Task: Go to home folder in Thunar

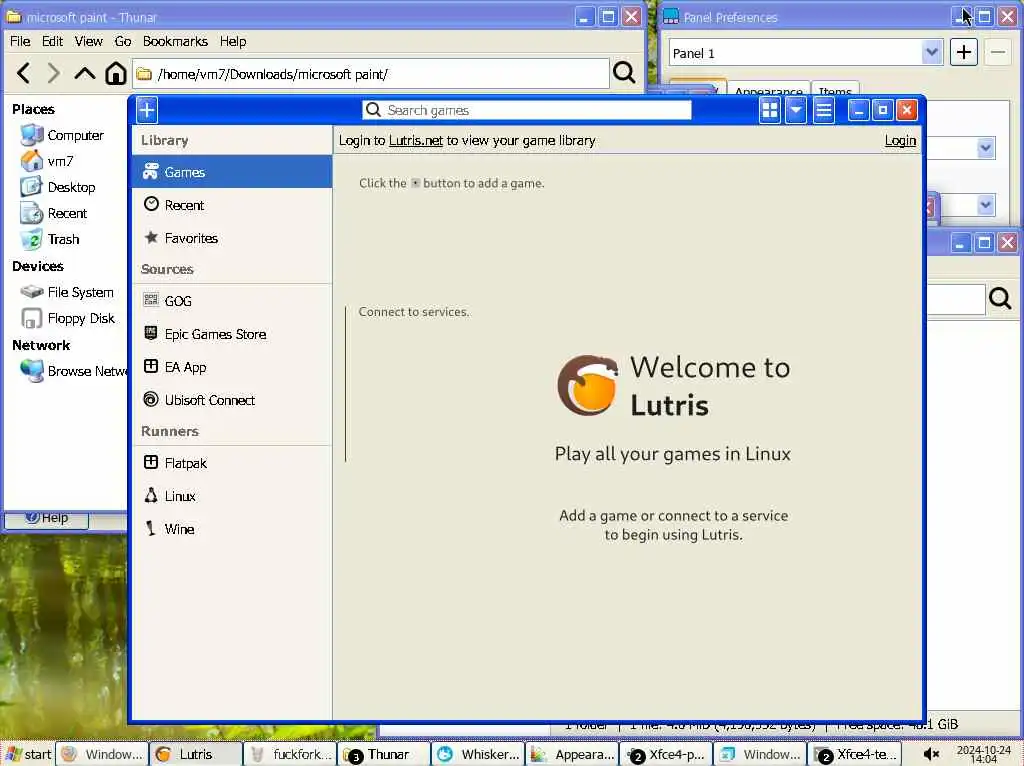Action: pos(116,73)
